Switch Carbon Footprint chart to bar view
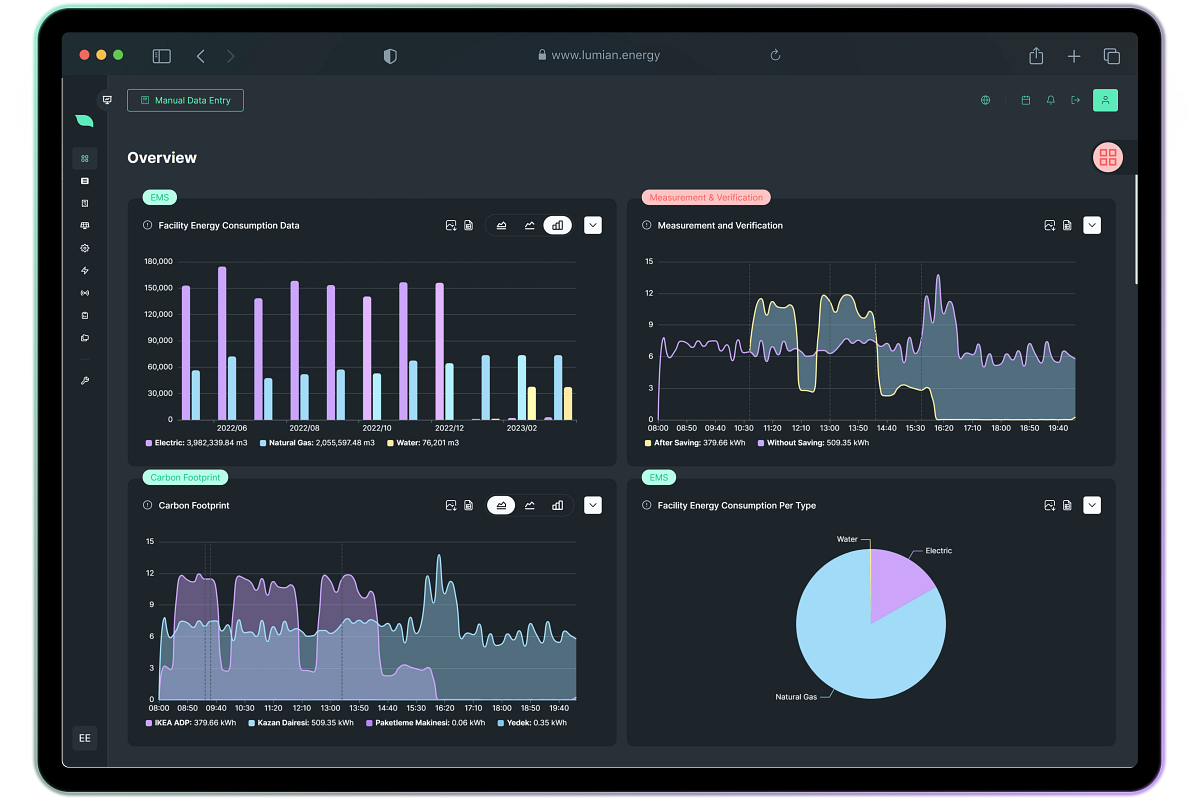1200x798 pixels. click(557, 505)
